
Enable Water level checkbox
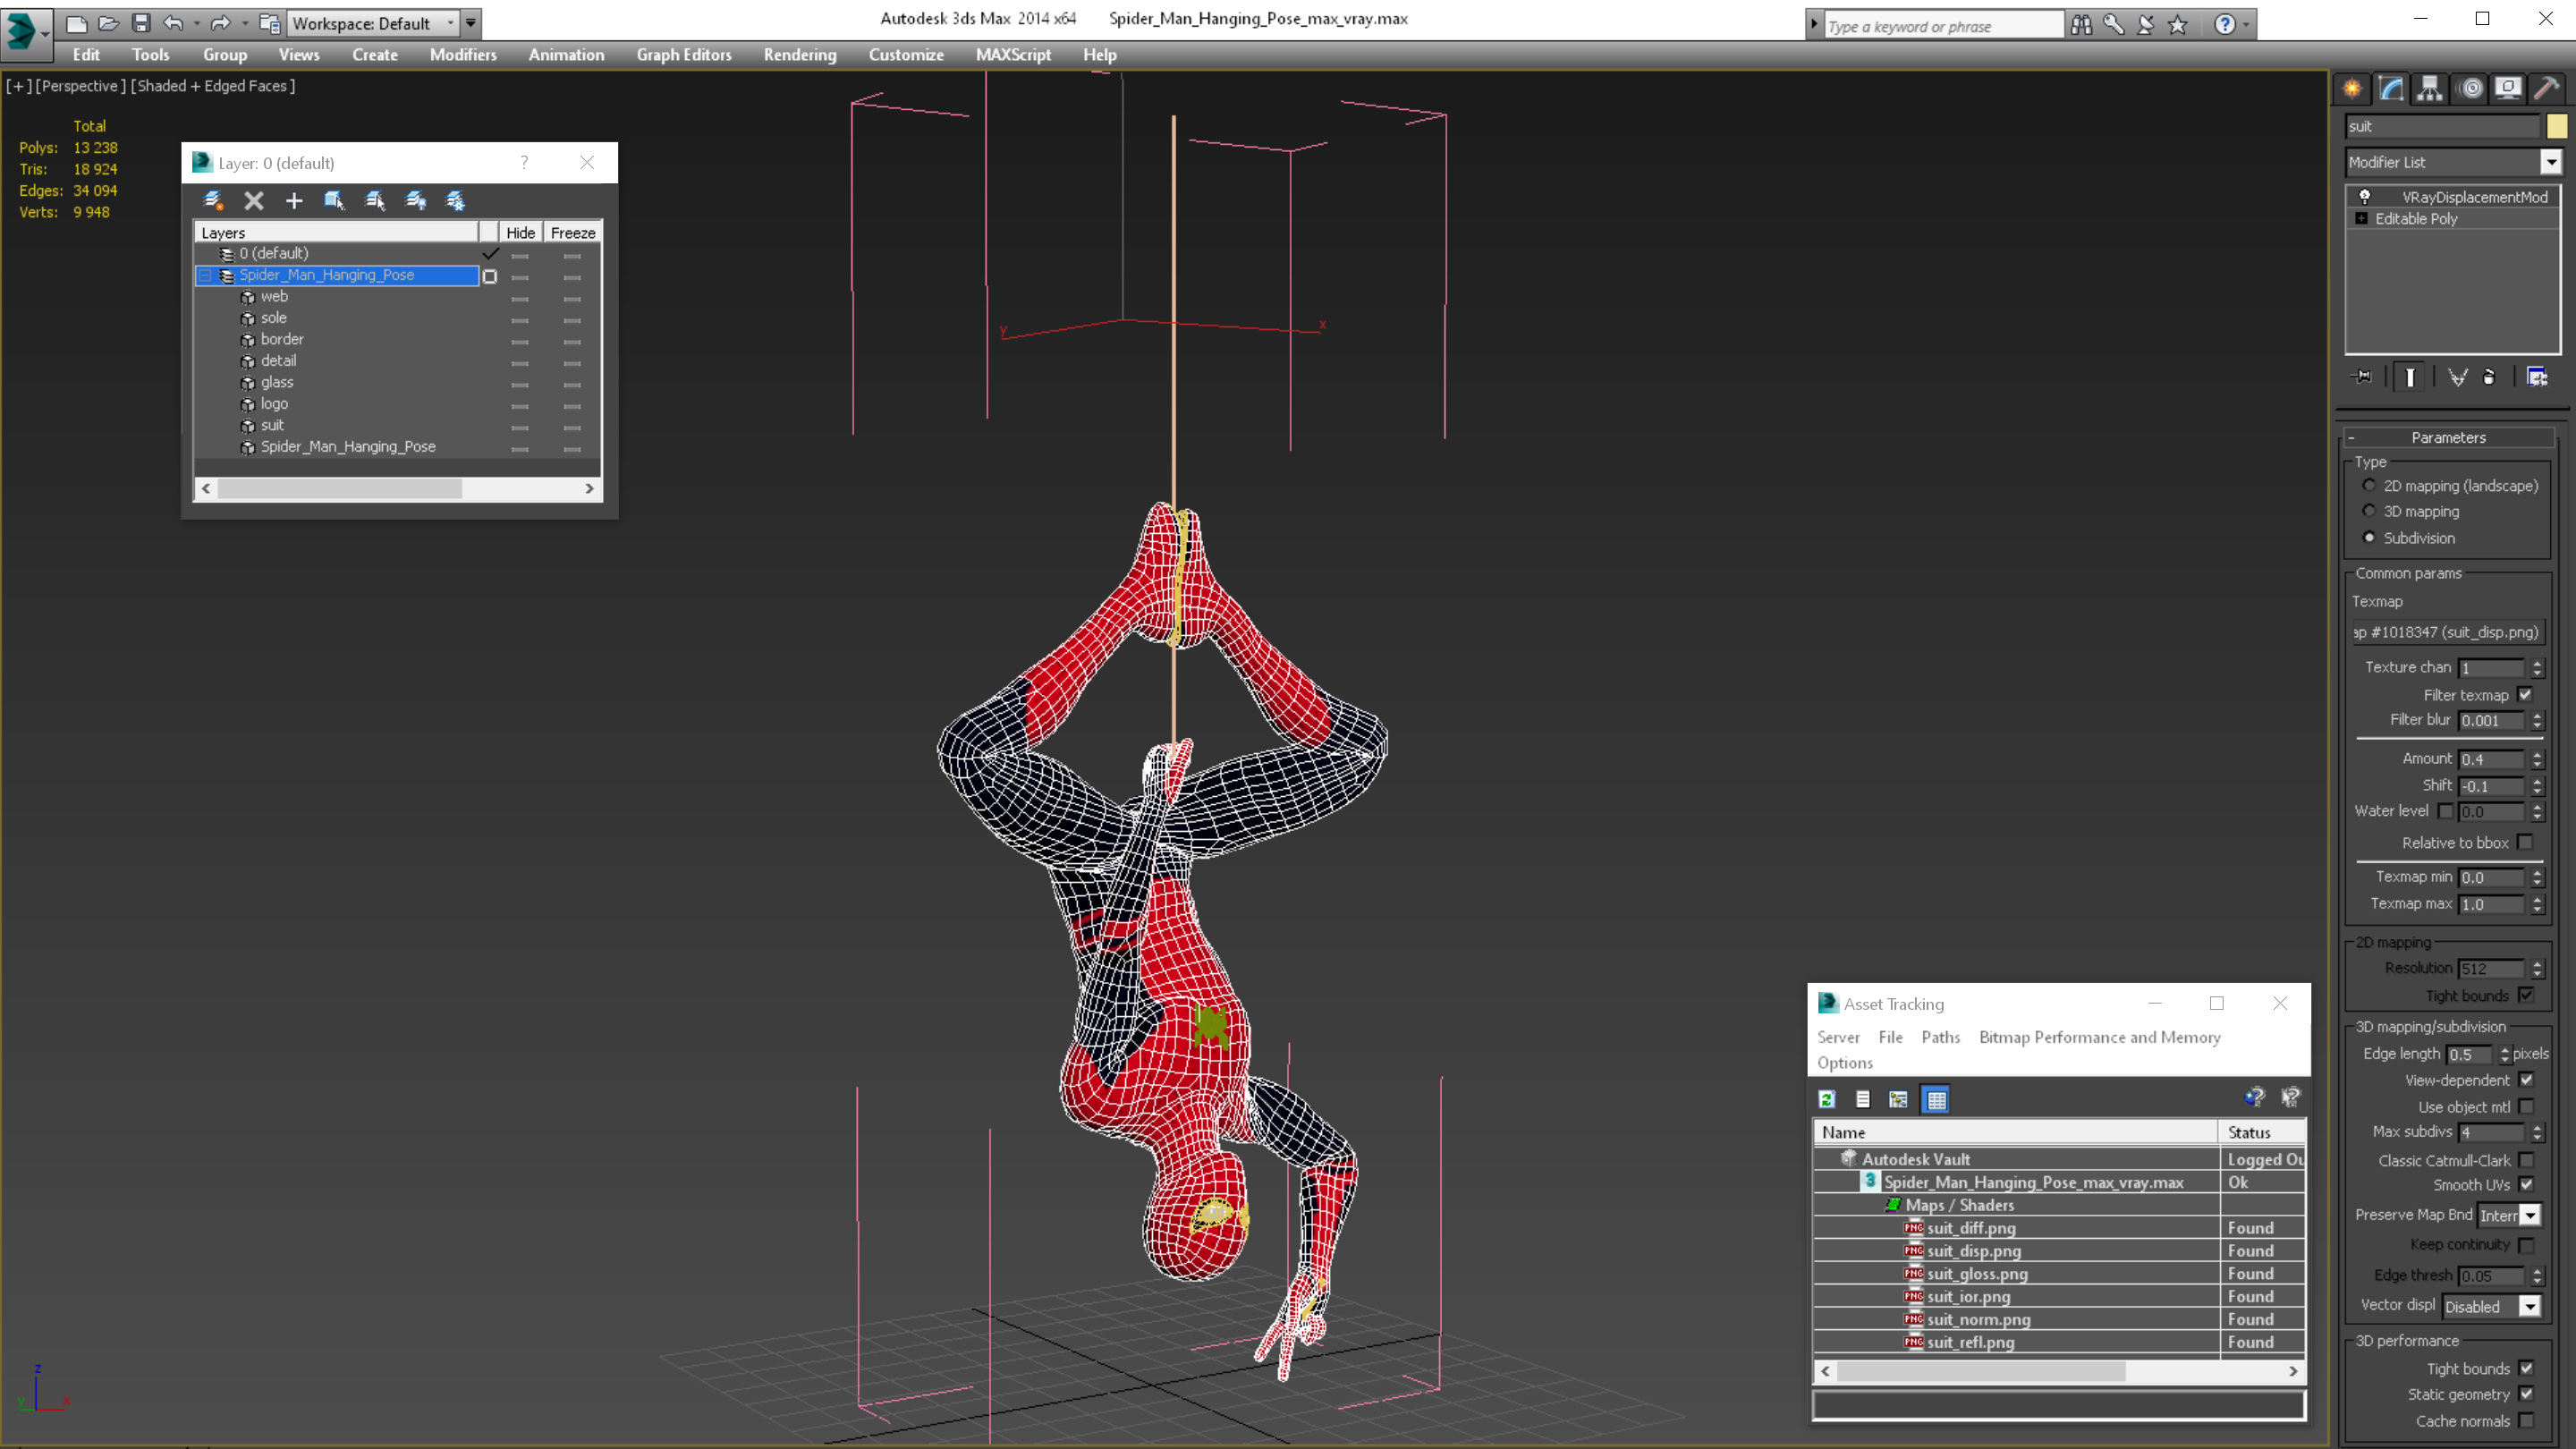point(2446,811)
